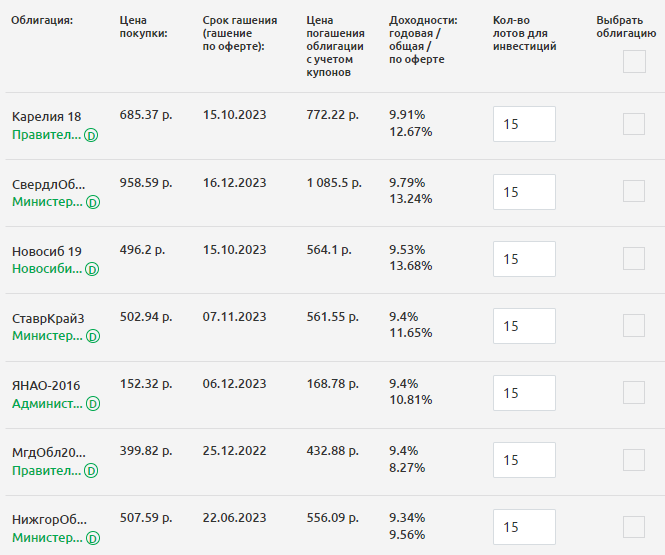
Task: Check the box for Карелия 18 bond
Action: 634,124
